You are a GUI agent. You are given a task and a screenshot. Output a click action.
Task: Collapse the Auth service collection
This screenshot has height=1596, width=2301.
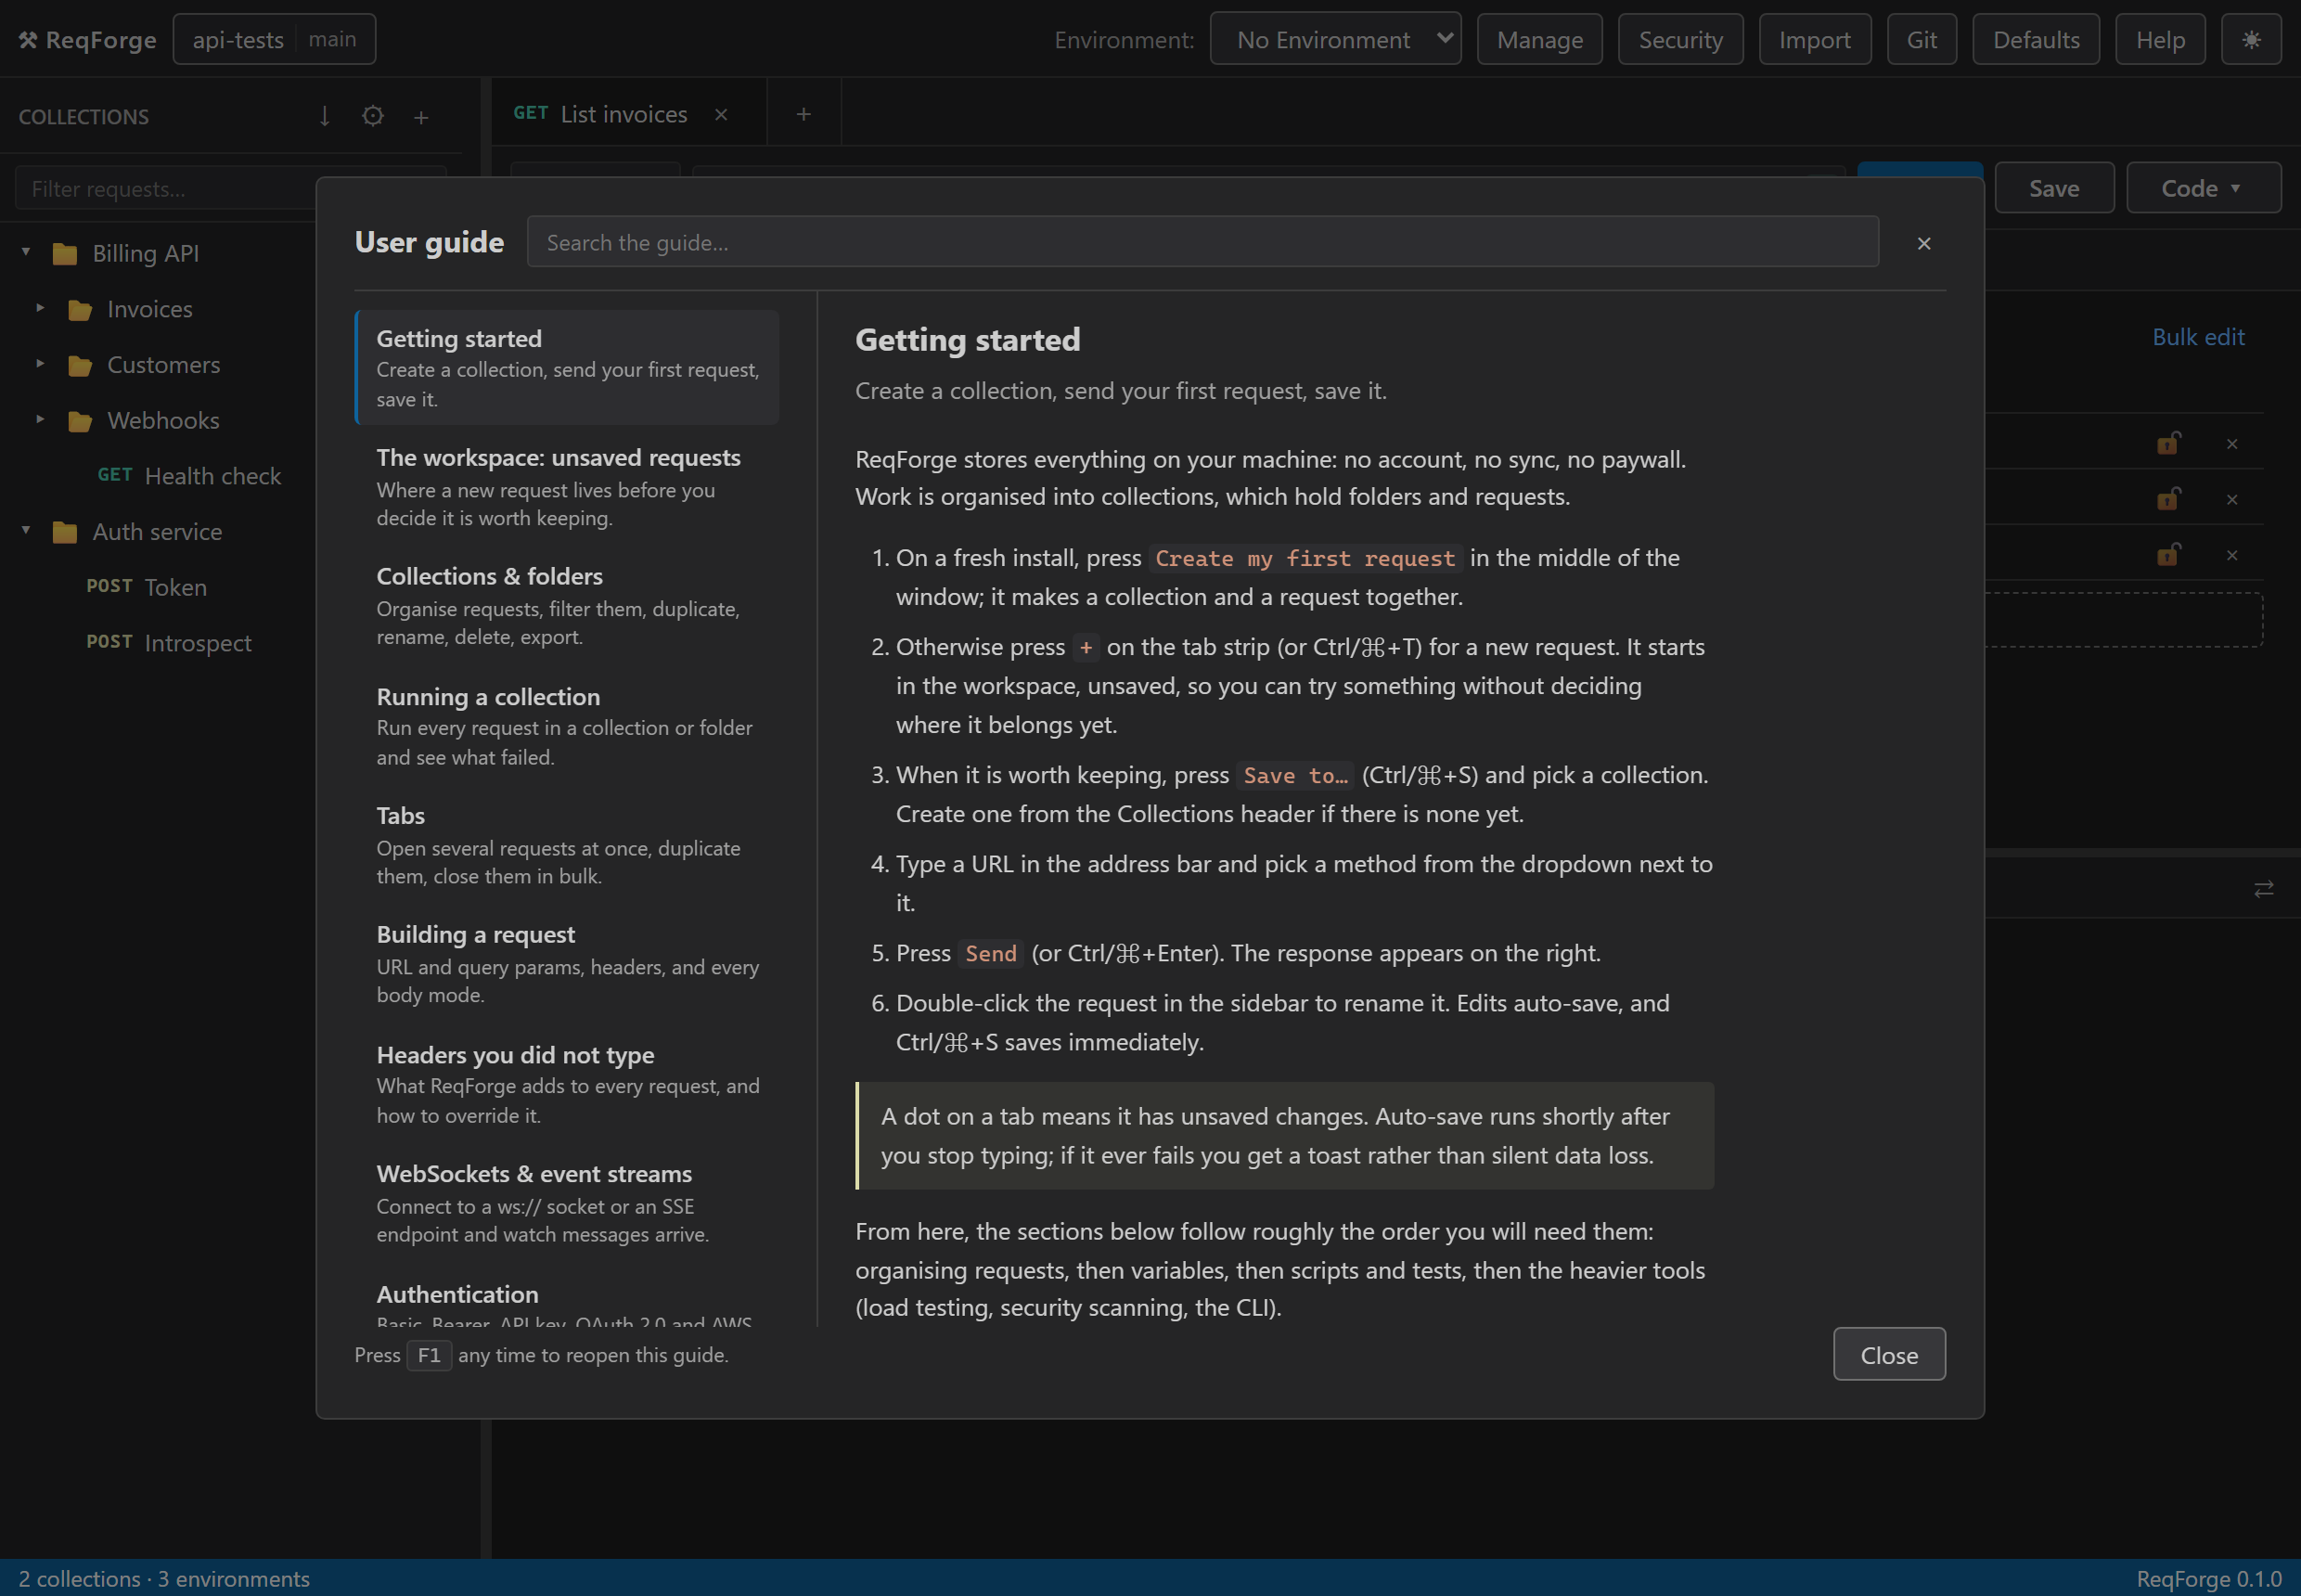pyautogui.click(x=26, y=530)
